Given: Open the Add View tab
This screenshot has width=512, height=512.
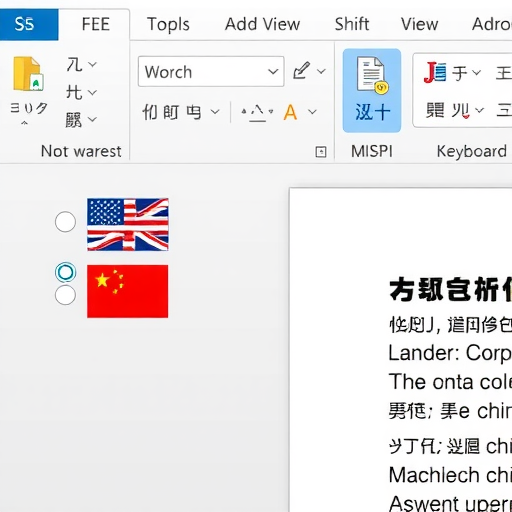Looking at the screenshot, I should 262,24.
